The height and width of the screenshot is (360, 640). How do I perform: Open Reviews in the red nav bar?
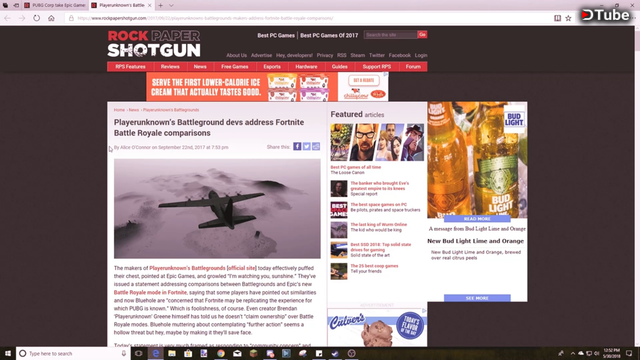(x=170, y=67)
